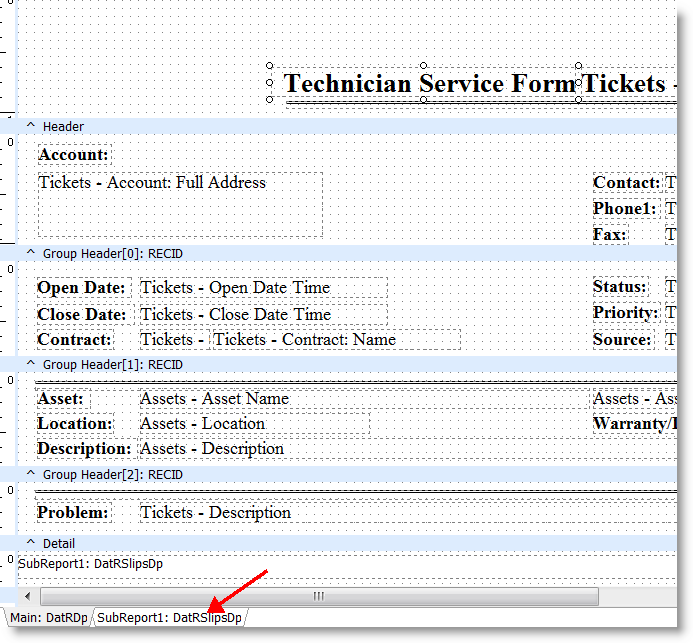The image size is (693, 643).
Task: Open the SubReport1: DatRSlipsDp tab
Action: click(x=169, y=618)
